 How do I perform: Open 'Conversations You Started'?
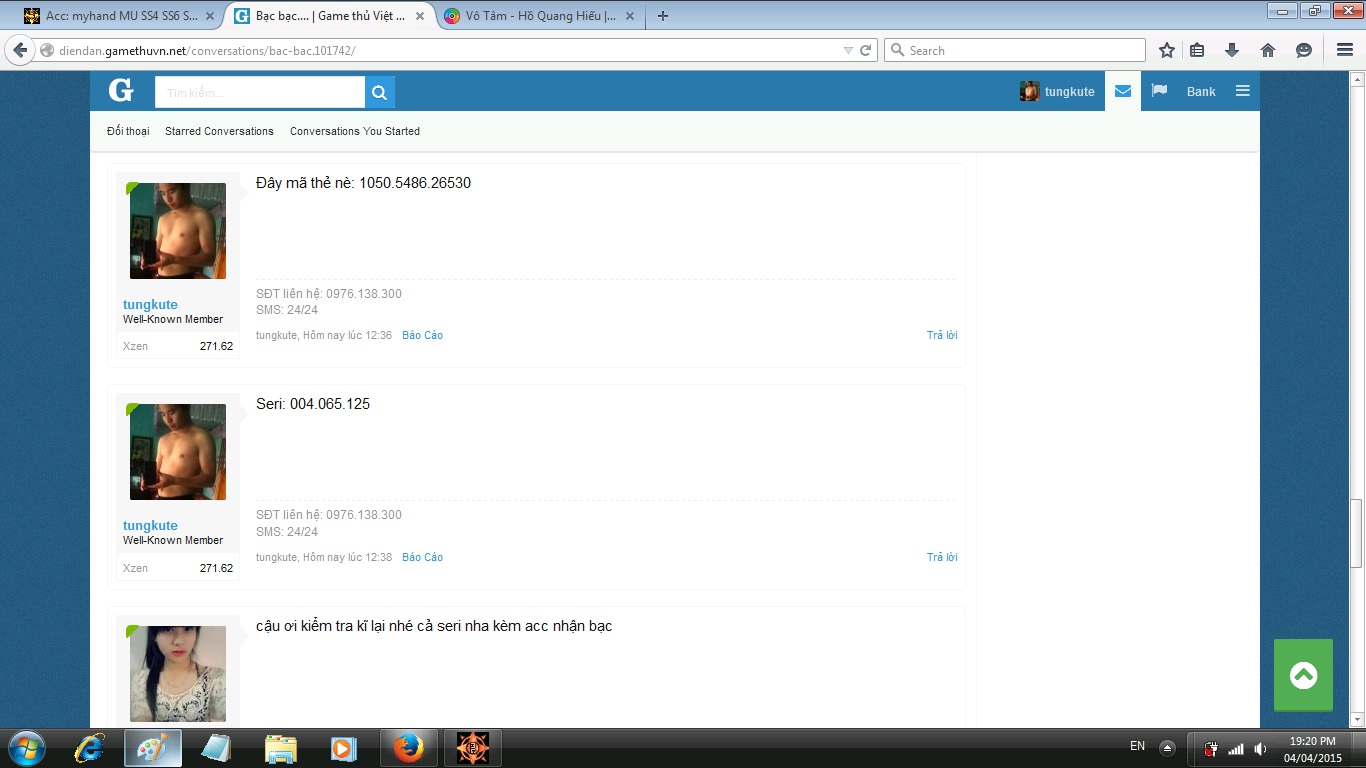pos(355,131)
